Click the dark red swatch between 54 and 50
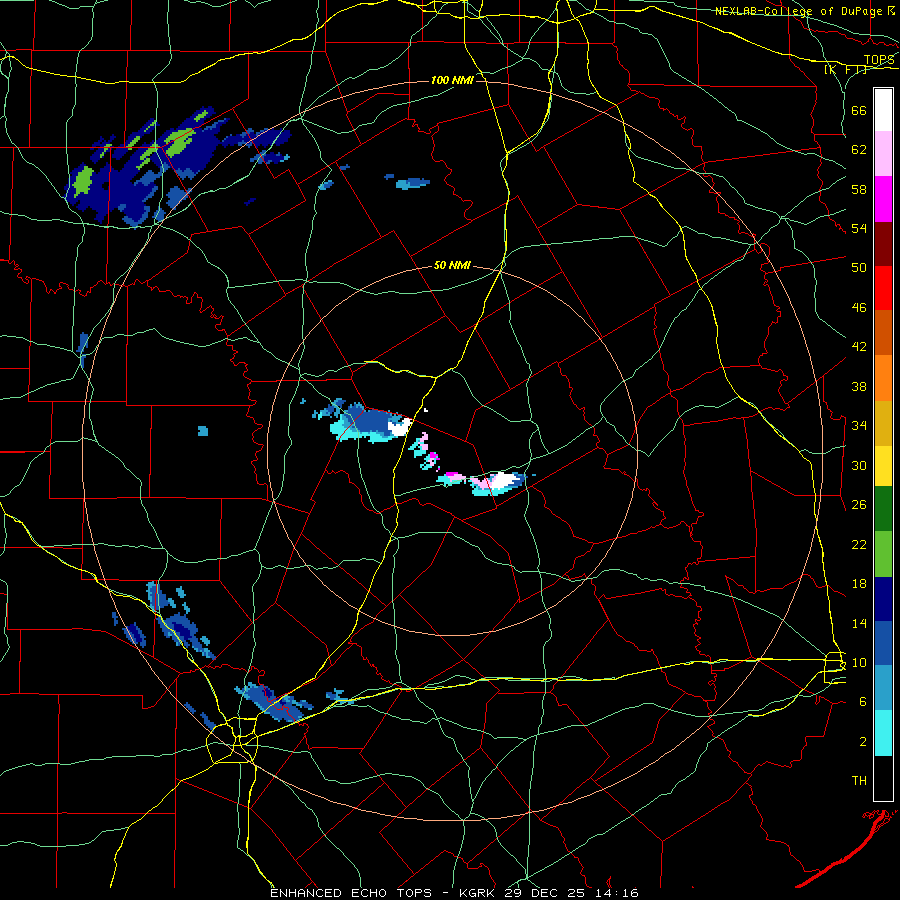900x900 pixels. [883, 243]
